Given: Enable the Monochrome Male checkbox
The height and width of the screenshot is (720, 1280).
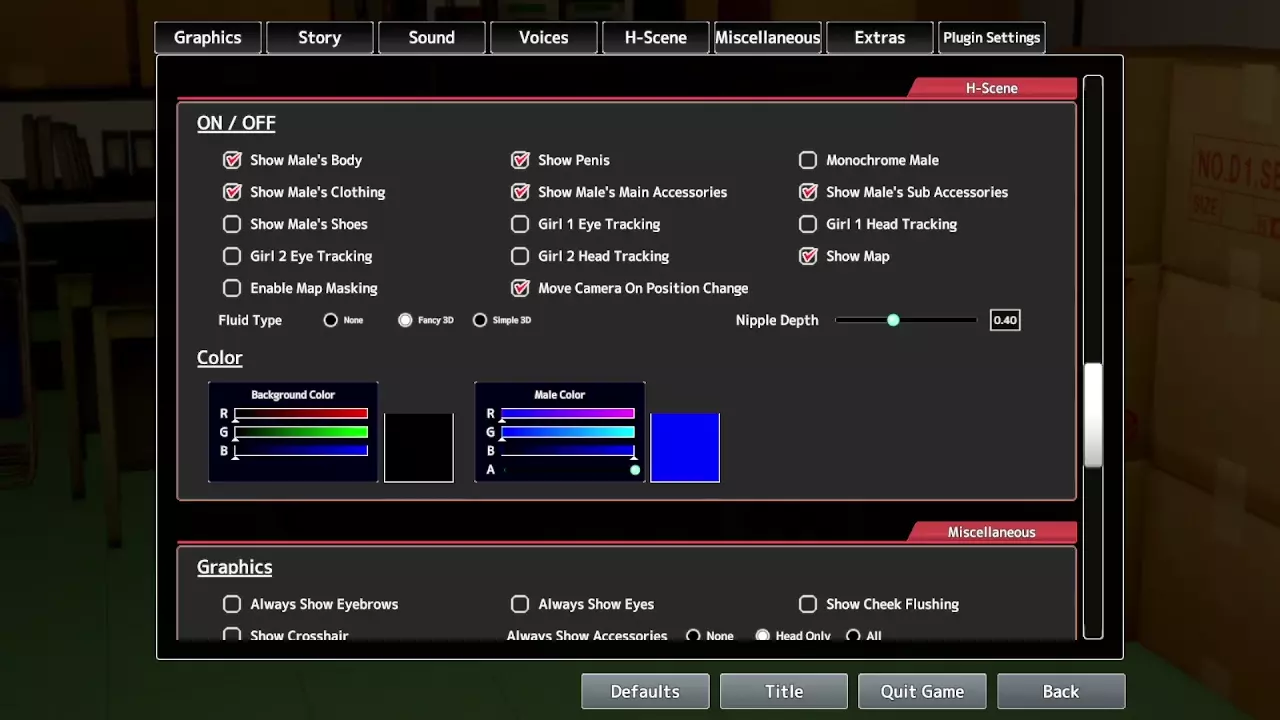Looking at the screenshot, I should [x=808, y=160].
